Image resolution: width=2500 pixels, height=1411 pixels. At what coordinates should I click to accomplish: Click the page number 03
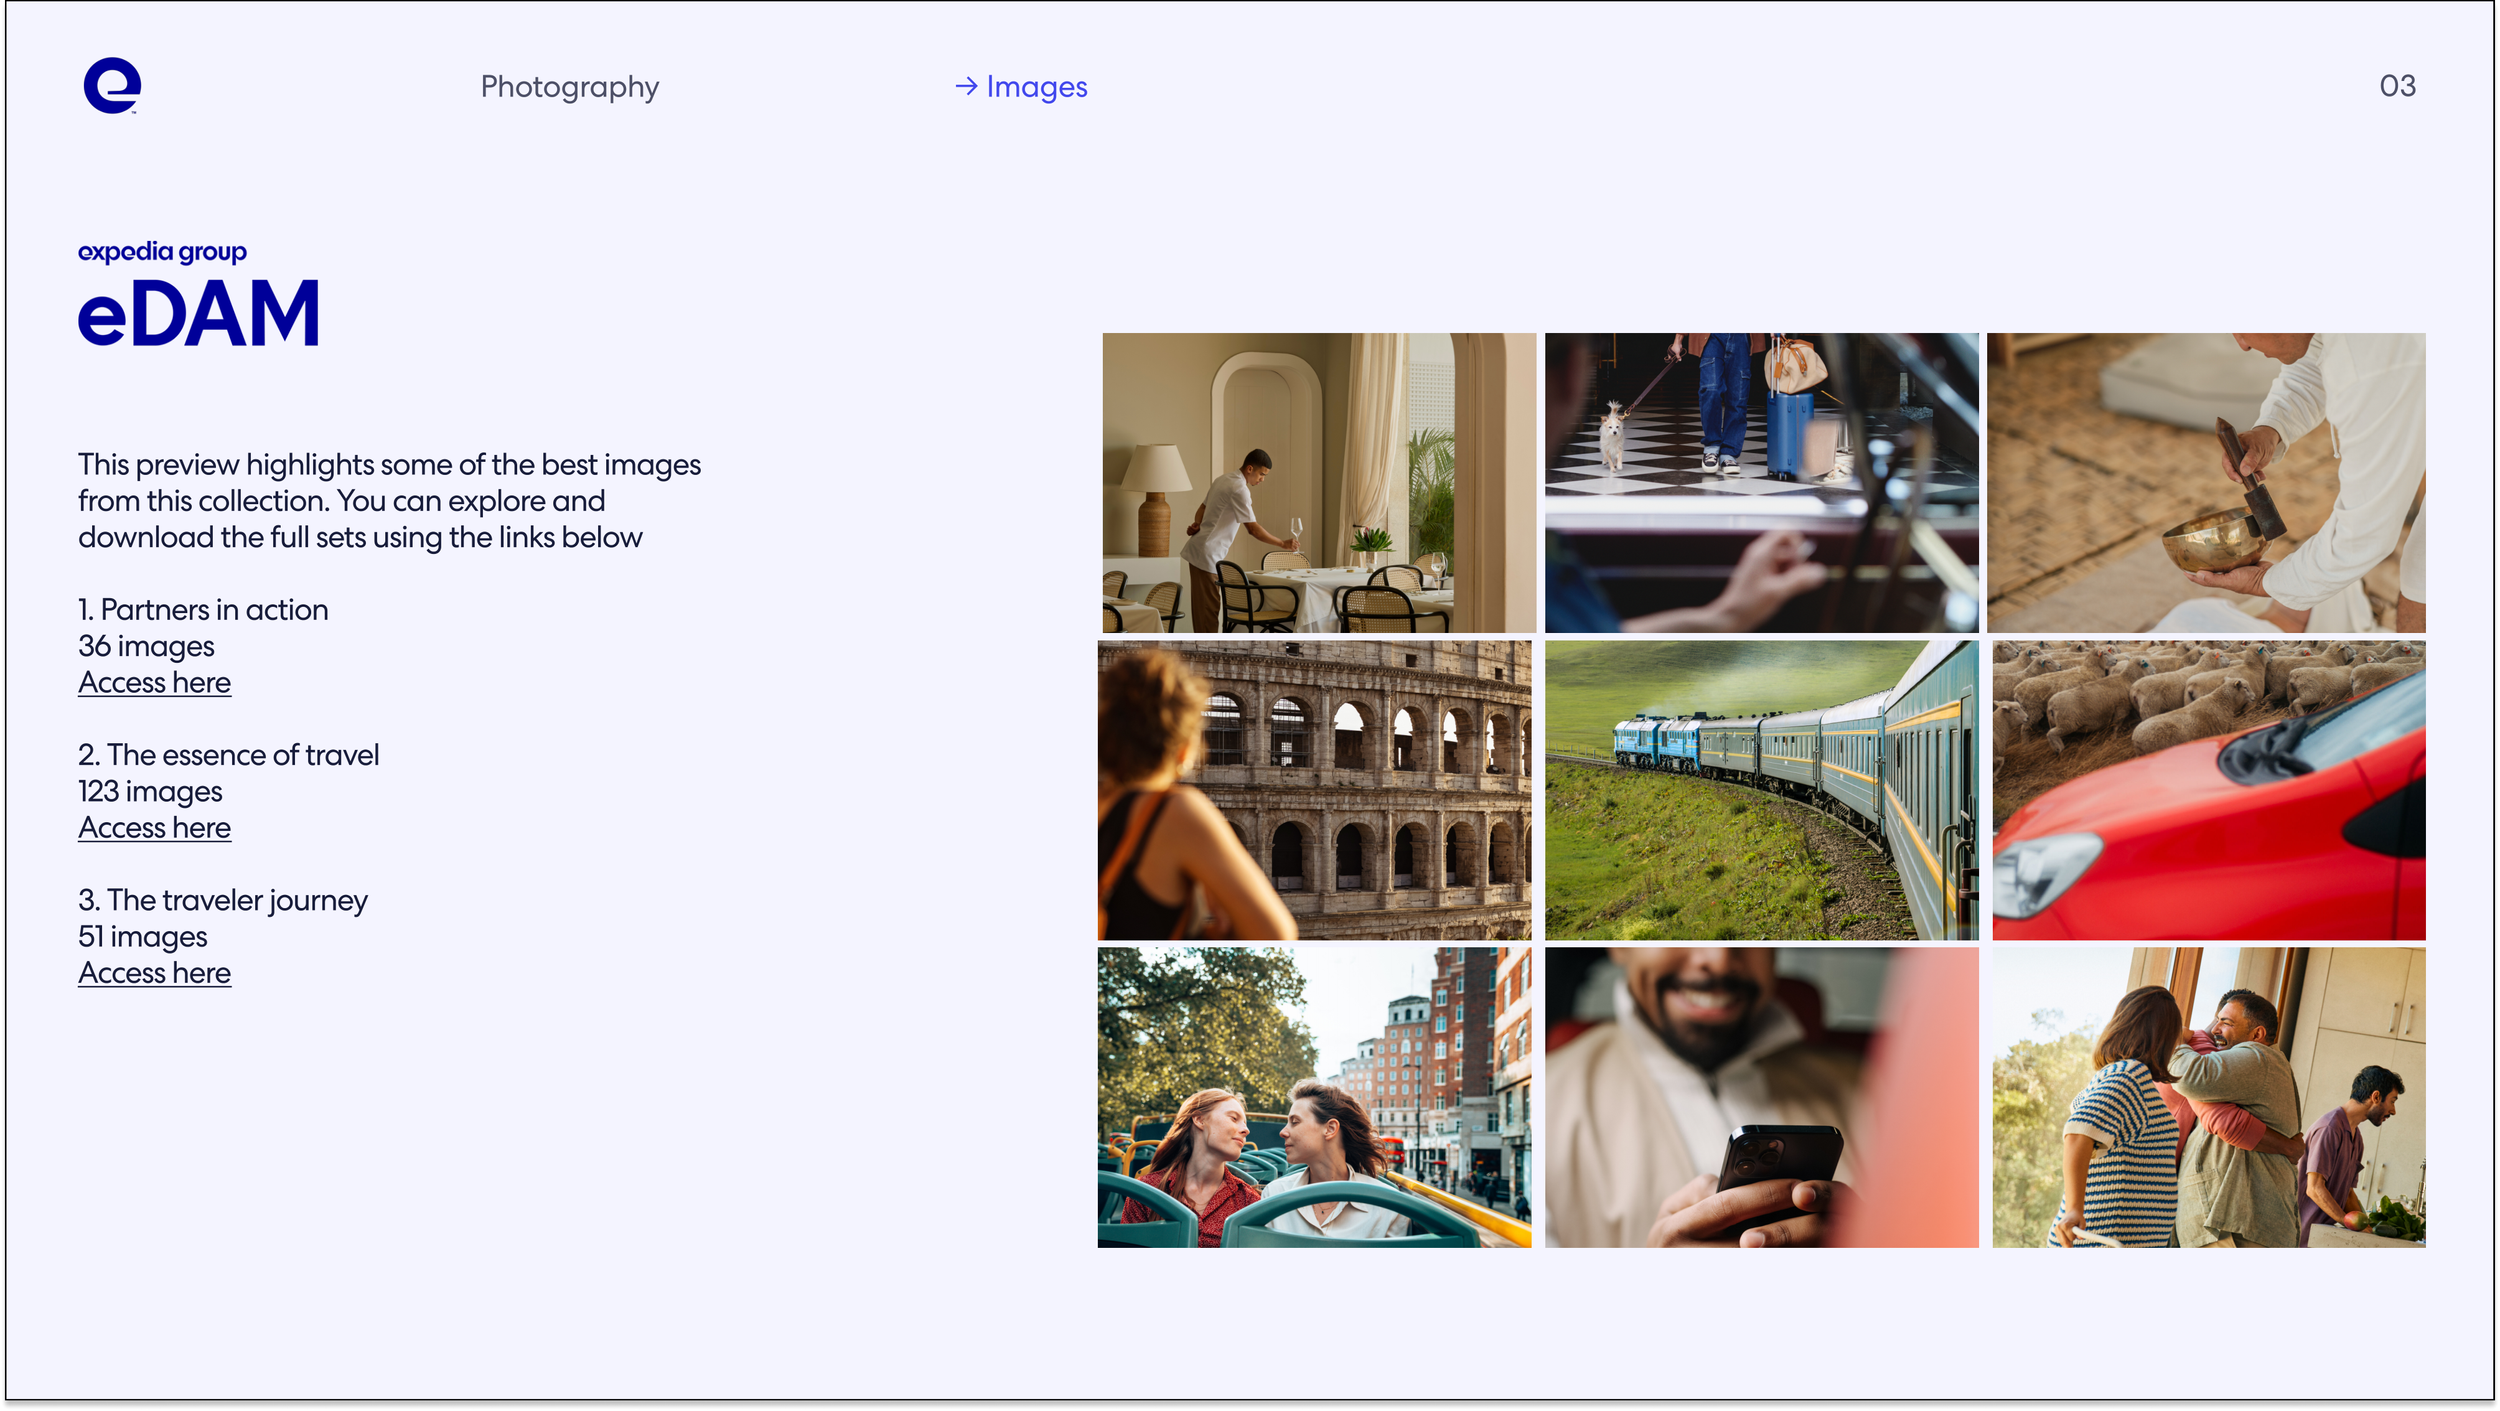point(2396,86)
